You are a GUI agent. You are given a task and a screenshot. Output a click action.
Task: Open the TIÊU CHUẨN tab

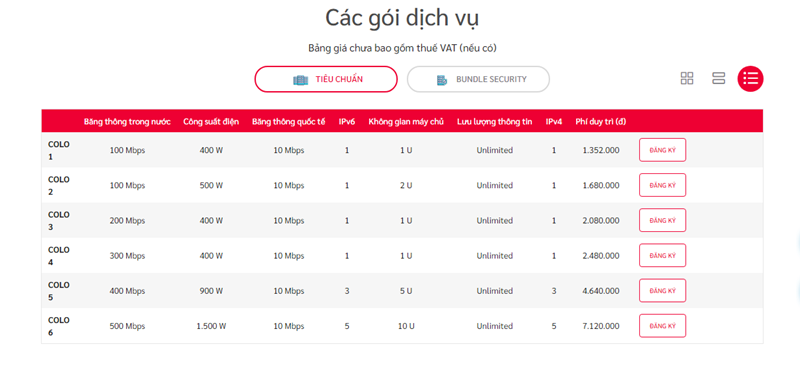(x=326, y=79)
